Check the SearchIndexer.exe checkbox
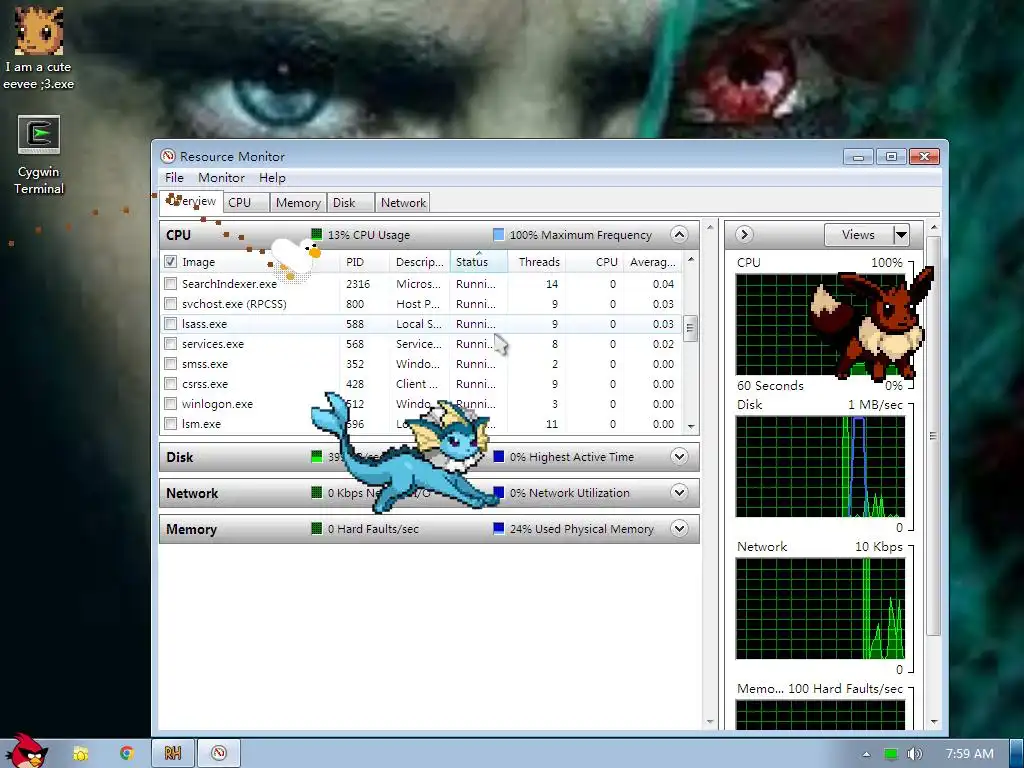The height and width of the screenshot is (768, 1024). 170,283
